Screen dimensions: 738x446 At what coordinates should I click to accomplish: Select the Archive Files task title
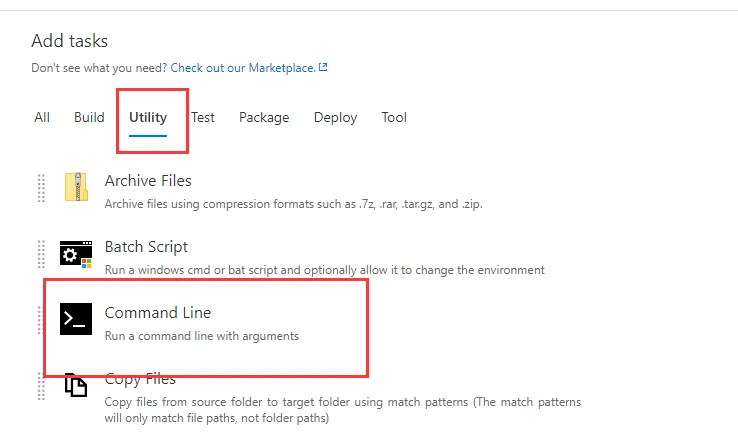(x=148, y=181)
